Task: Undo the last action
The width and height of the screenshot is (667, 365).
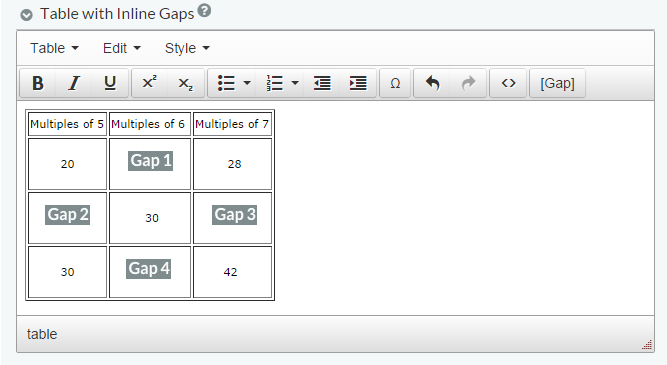Action: [x=432, y=83]
